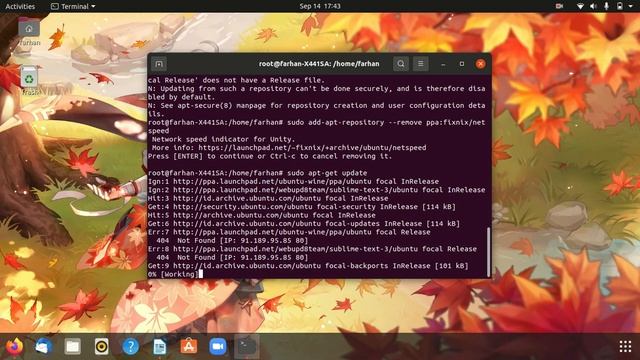Screen dimensions: 640x360
Task: Open the Help icon in the dock
Action: (x=131, y=347)
